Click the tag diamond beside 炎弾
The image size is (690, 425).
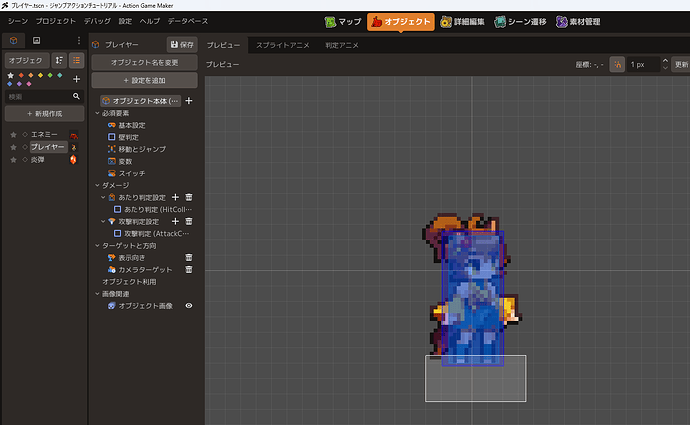tap(25, 160)
